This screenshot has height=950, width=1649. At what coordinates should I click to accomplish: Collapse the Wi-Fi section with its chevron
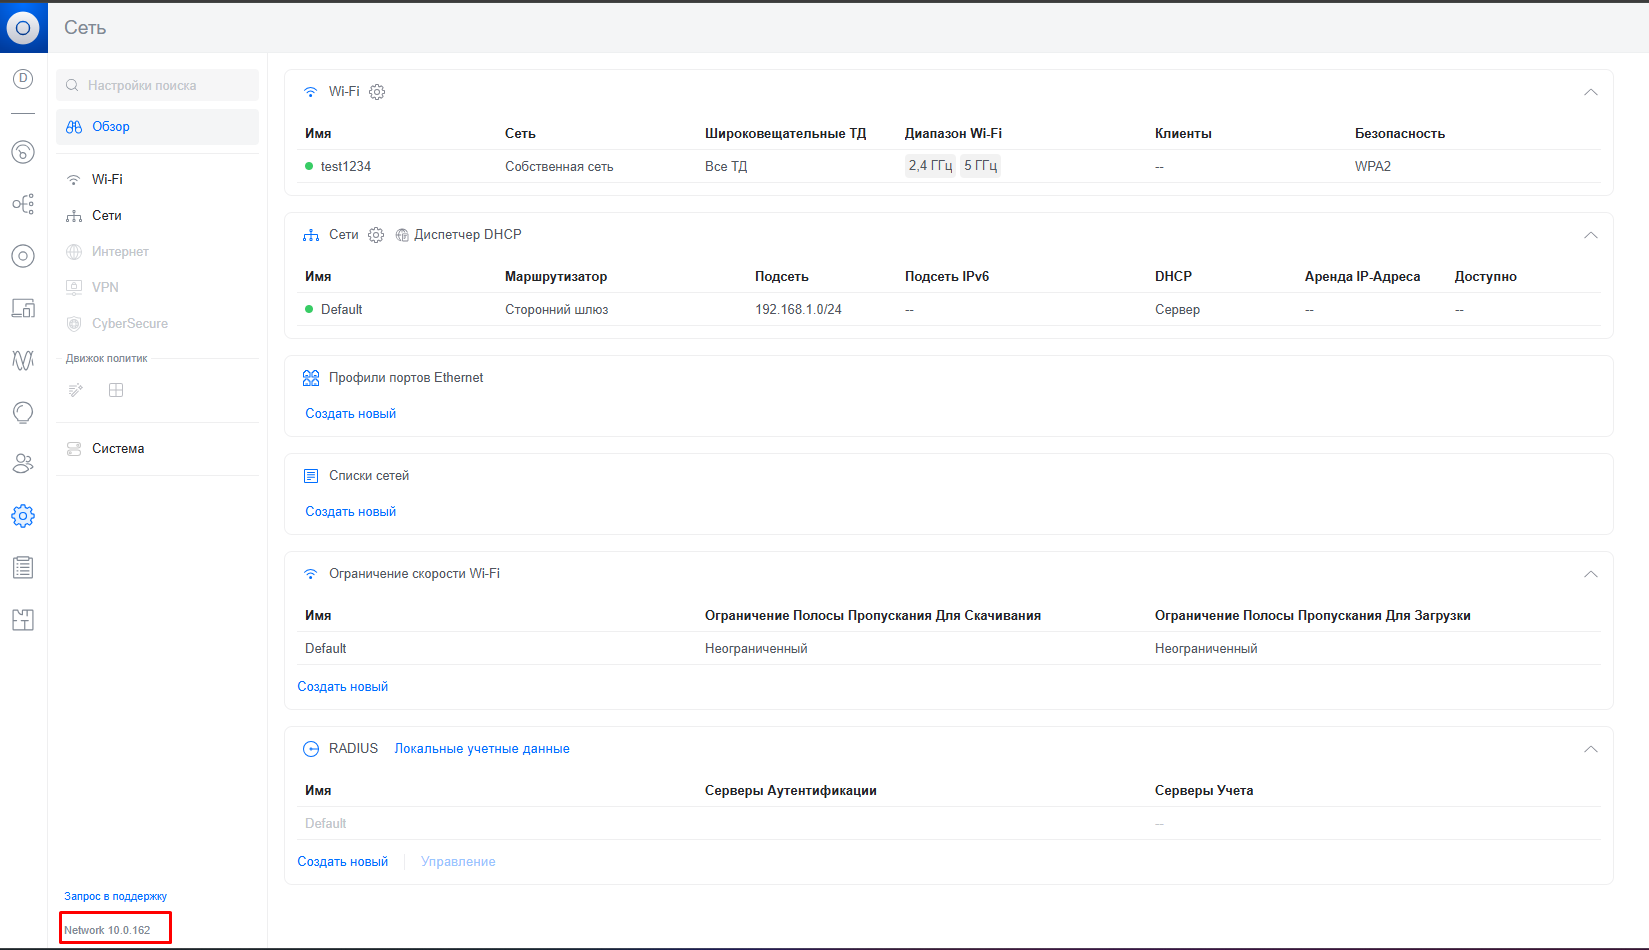1590,92
